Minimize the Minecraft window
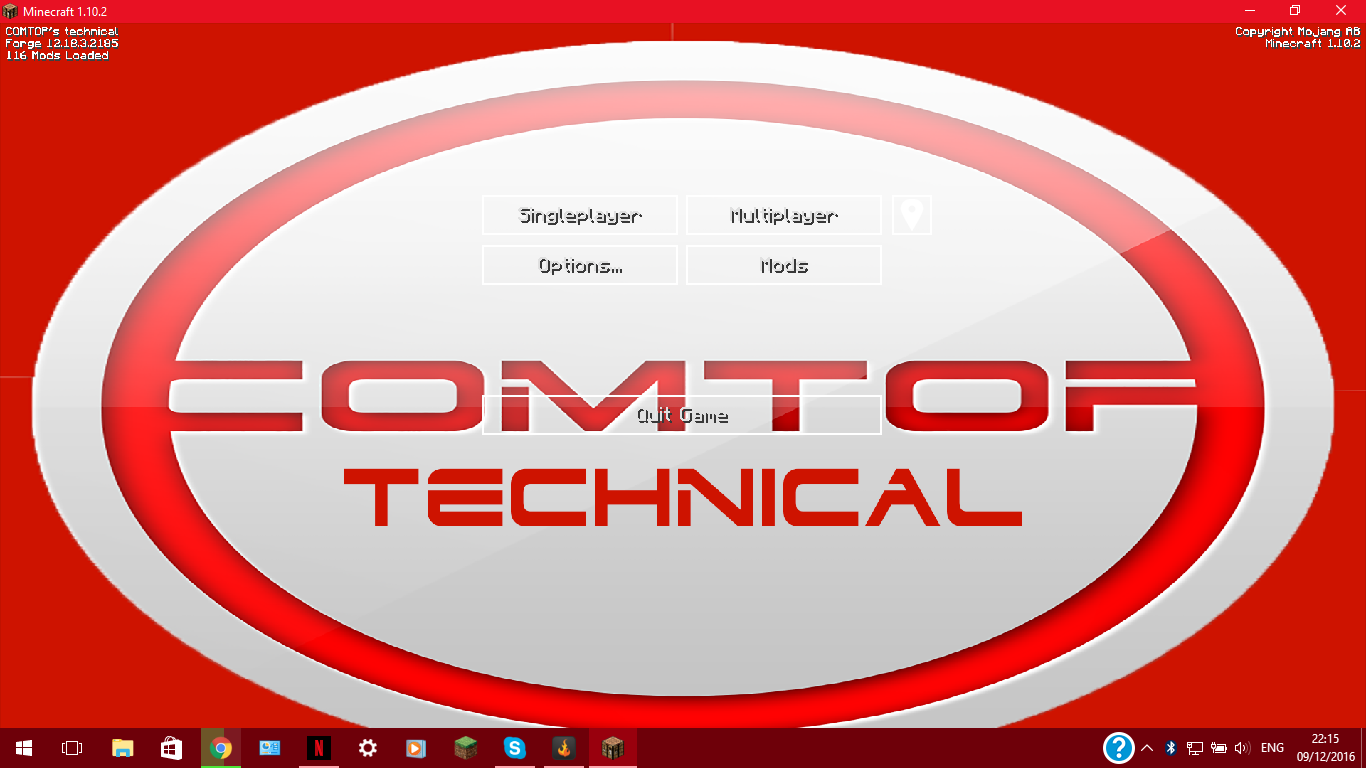1366x768 pixels. pyautogui.click(x=1250, y=11)
